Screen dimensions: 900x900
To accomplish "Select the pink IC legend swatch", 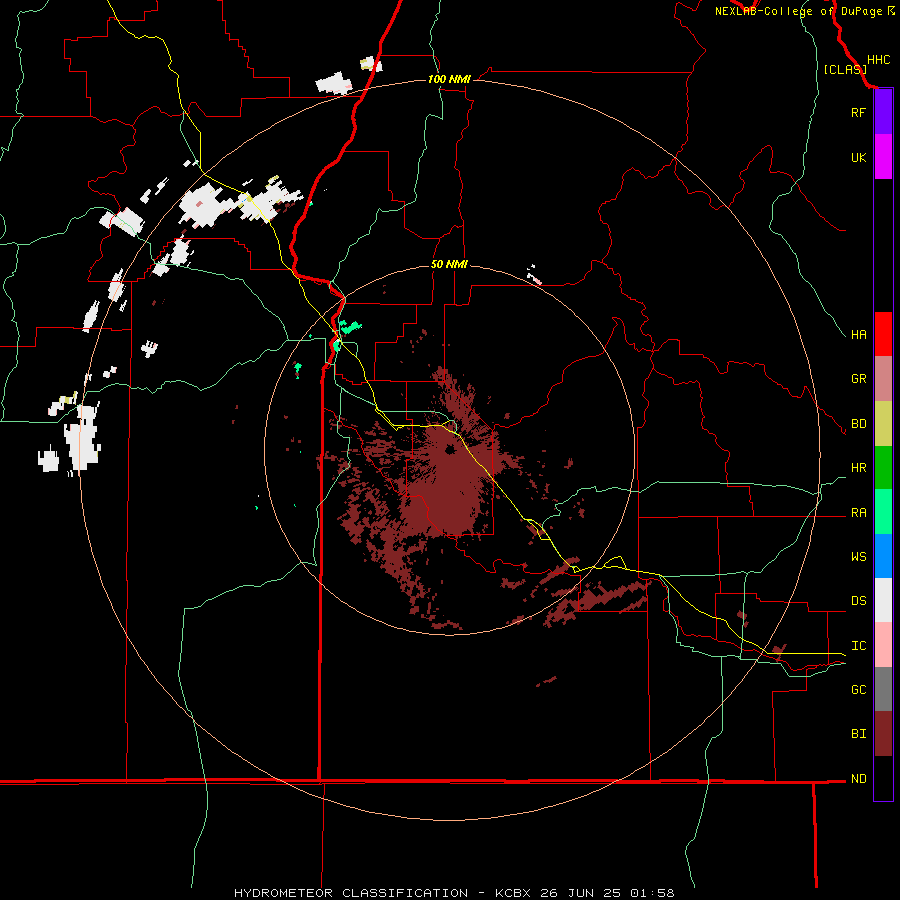I will point(883,645).
